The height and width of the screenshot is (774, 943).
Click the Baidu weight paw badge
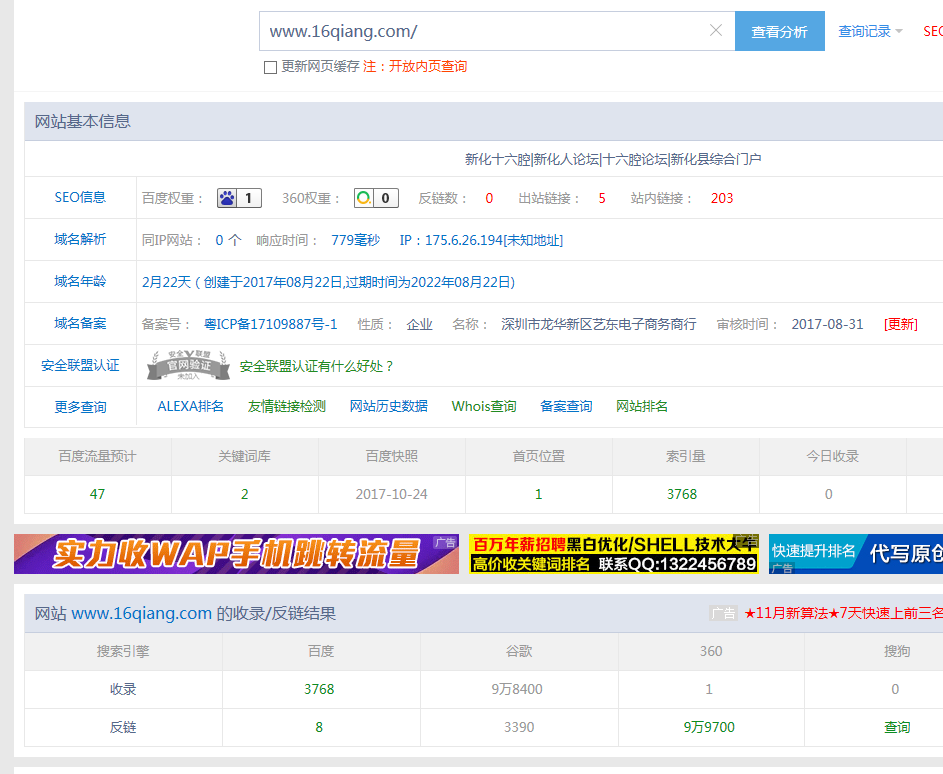239,198
